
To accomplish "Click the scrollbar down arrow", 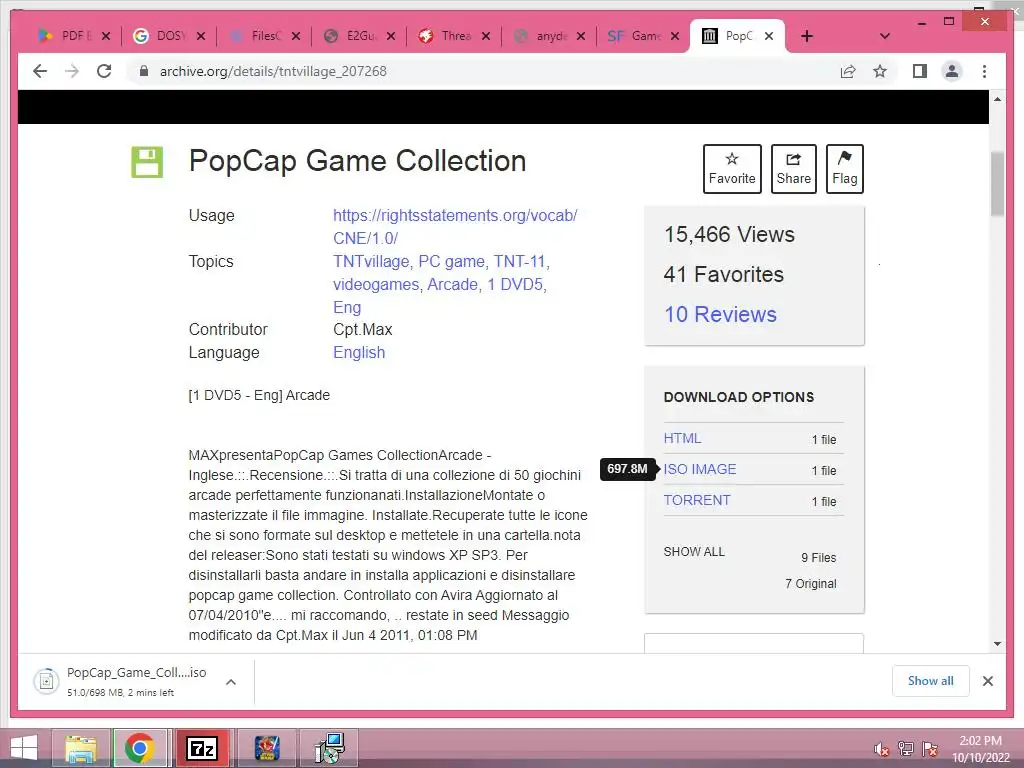I will (997, 644).
